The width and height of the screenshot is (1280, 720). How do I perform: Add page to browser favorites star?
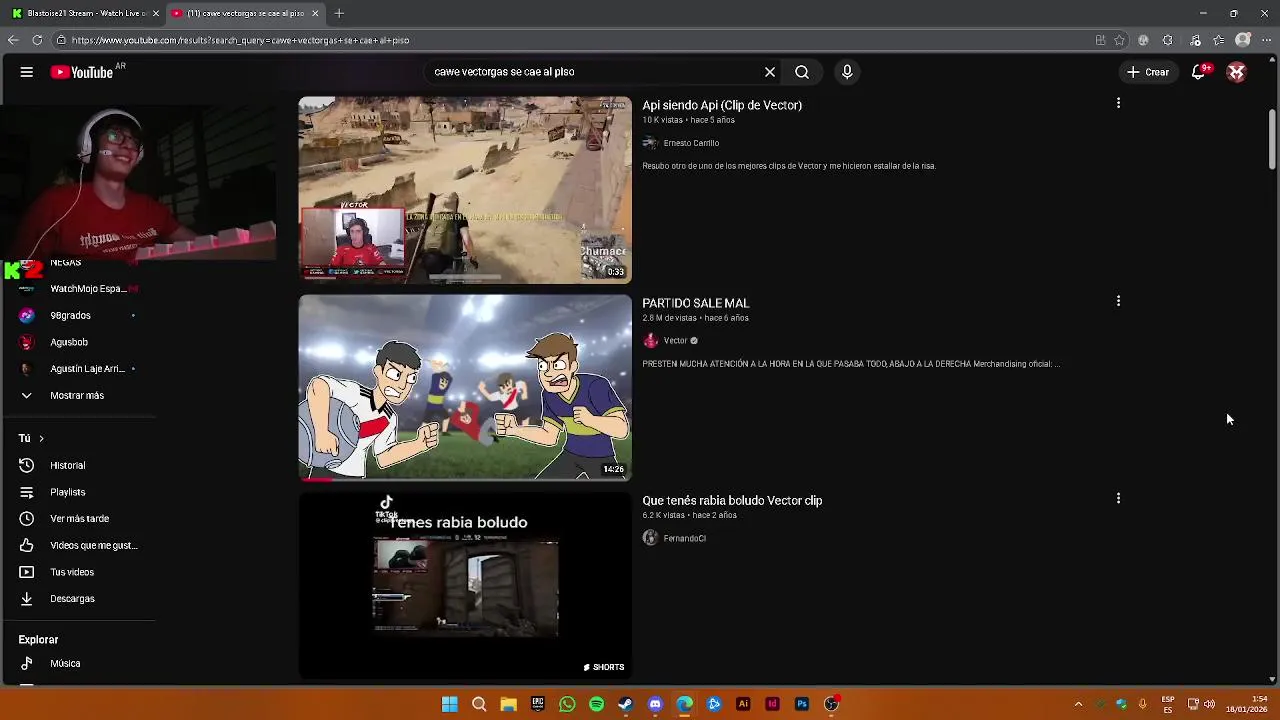coord(1120,40)
